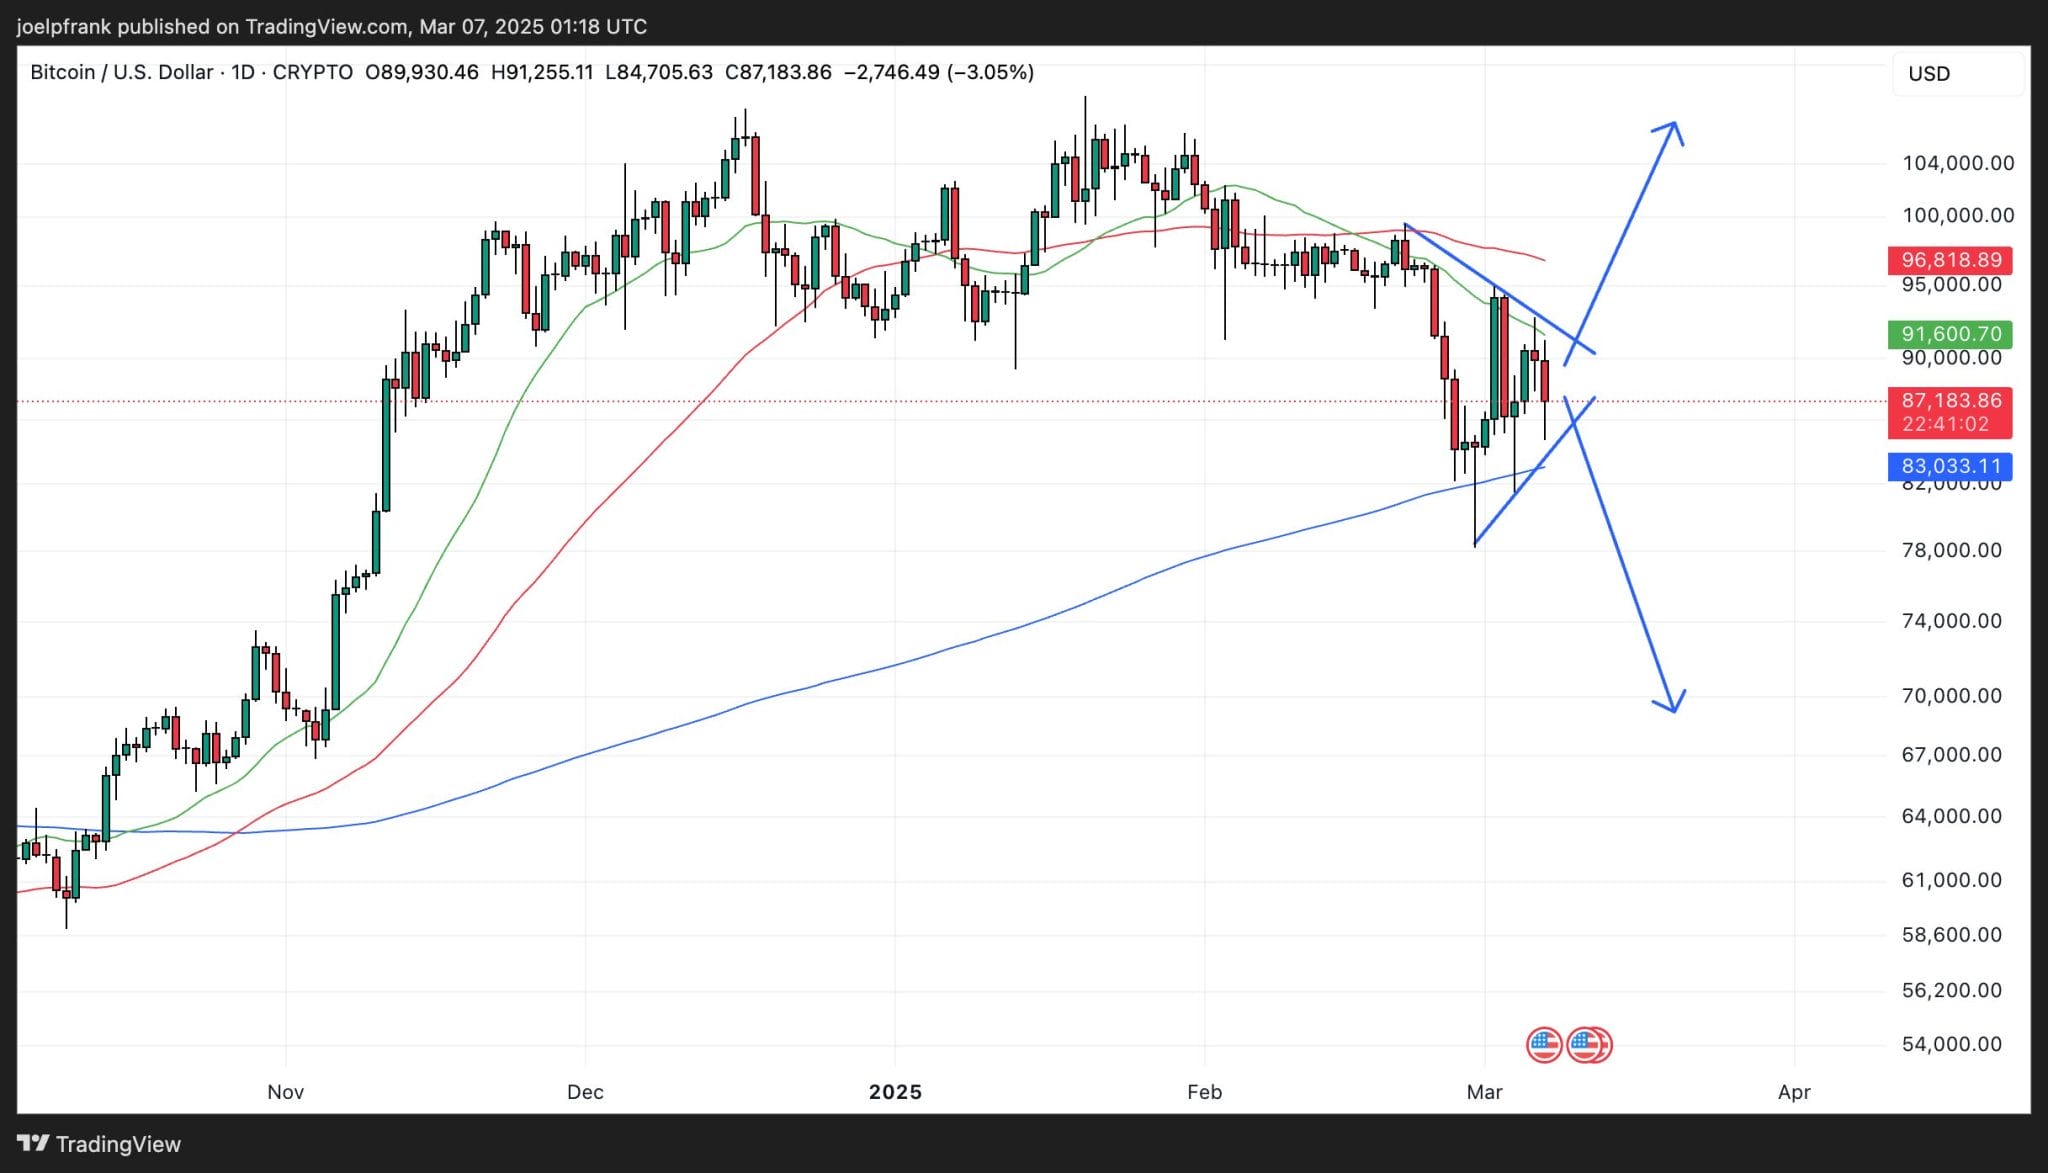This screenshot has height=1173, width=2048.
Task: Click the 2025 label on time axis
Action: point(895,1092)
